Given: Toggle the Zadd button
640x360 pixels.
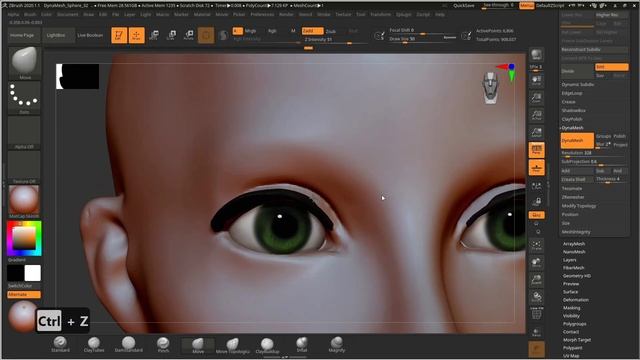Looking at the screenshot, I should tap(313, 31).
